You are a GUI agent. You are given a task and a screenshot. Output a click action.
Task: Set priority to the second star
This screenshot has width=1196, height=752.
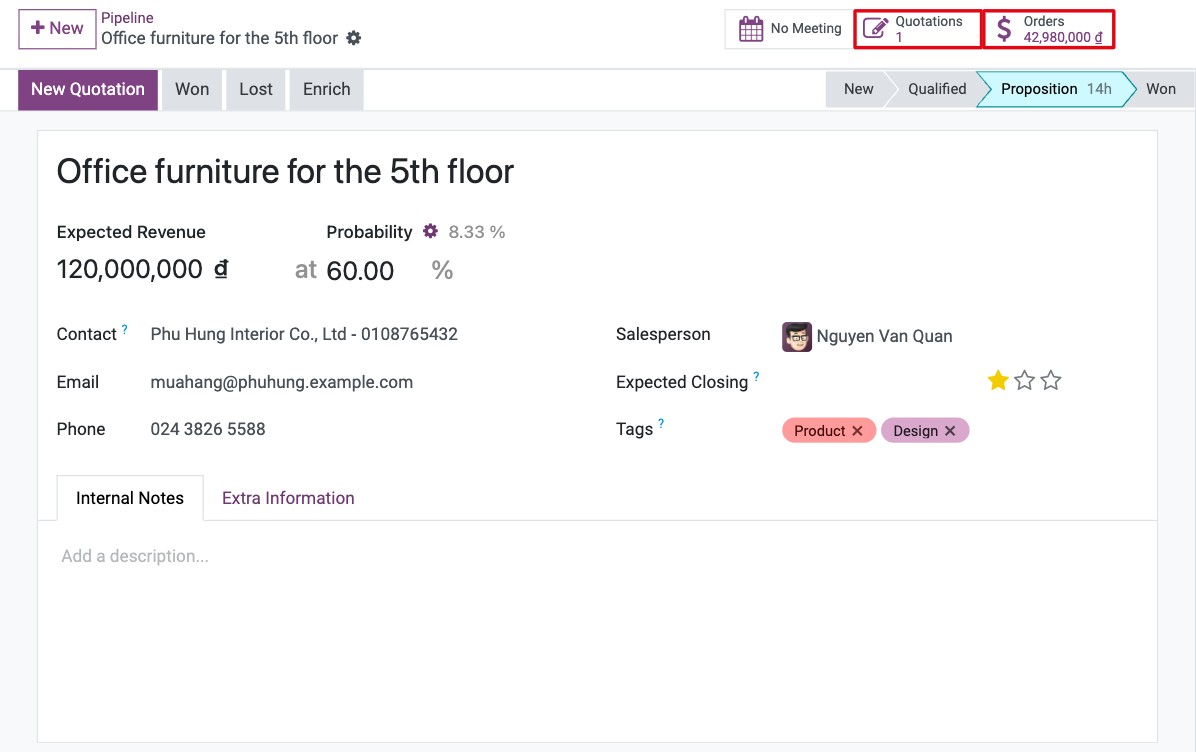tap(1024, 380)
